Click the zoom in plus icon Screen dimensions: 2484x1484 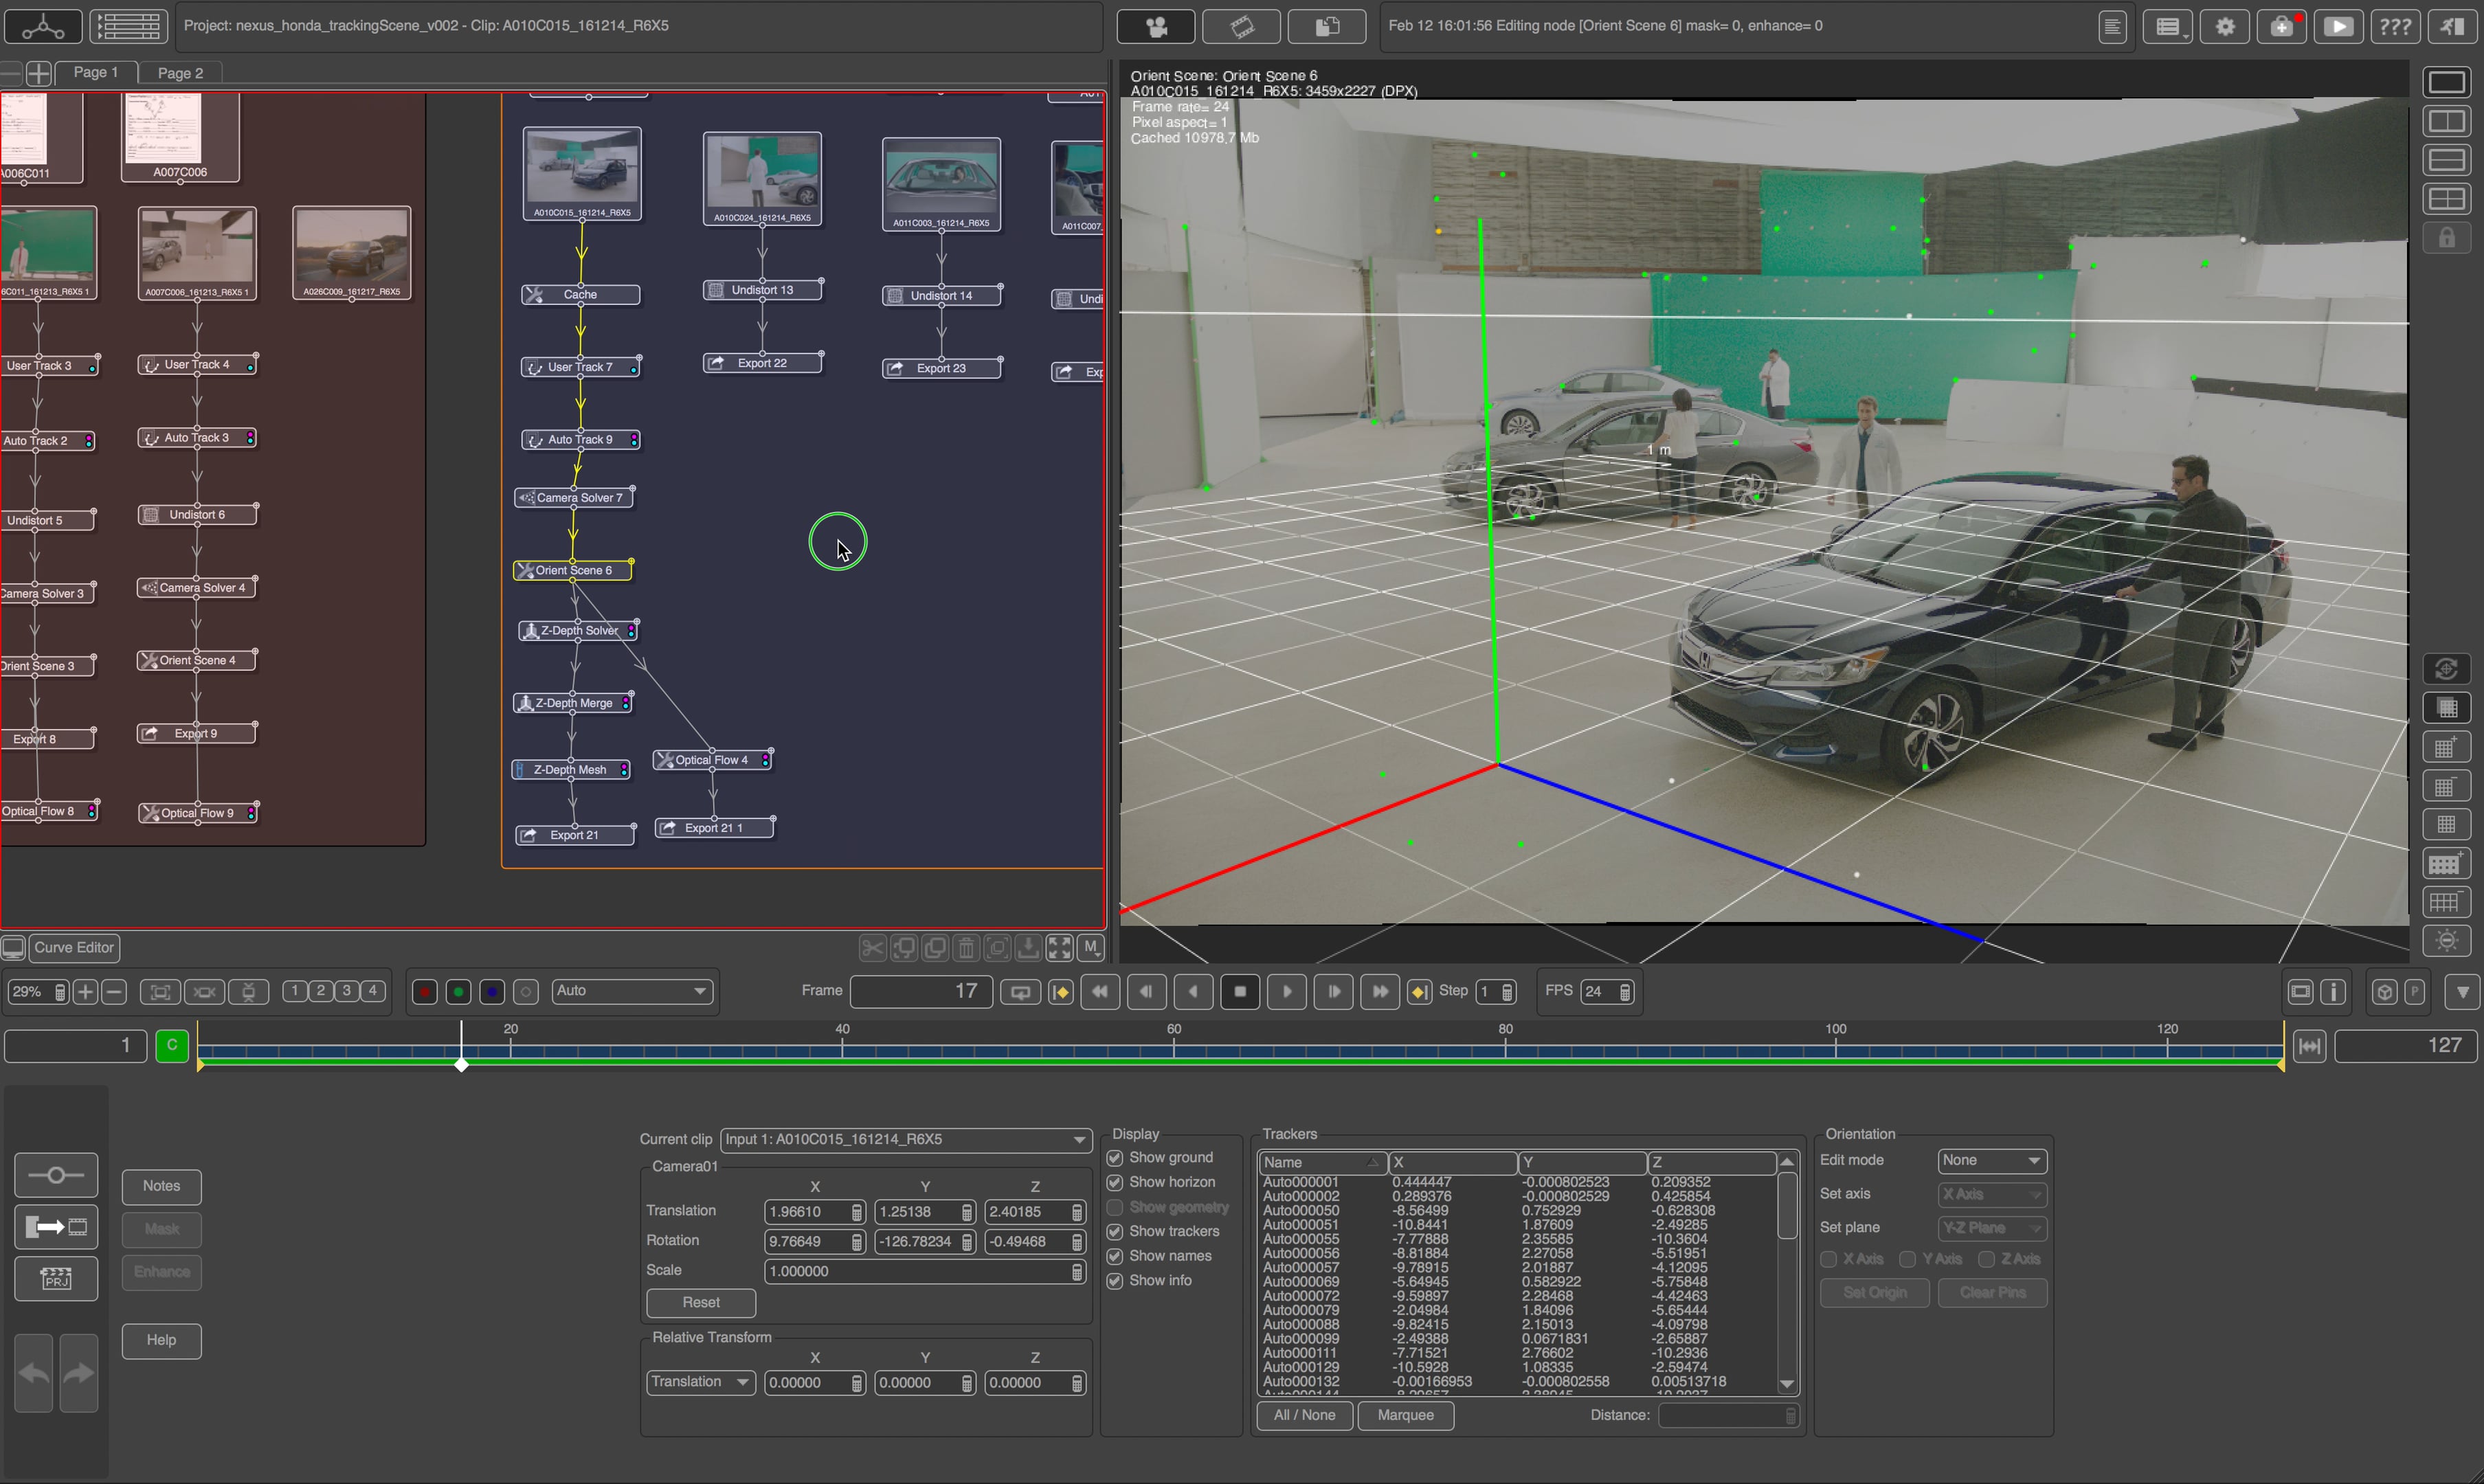pos(86,992)
